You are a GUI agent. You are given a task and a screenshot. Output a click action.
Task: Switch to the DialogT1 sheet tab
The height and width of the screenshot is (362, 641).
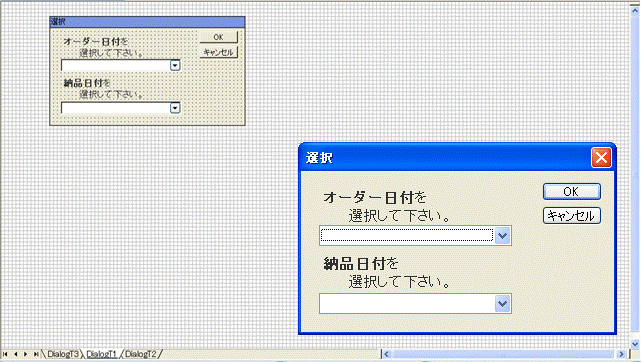click(101, 354)
